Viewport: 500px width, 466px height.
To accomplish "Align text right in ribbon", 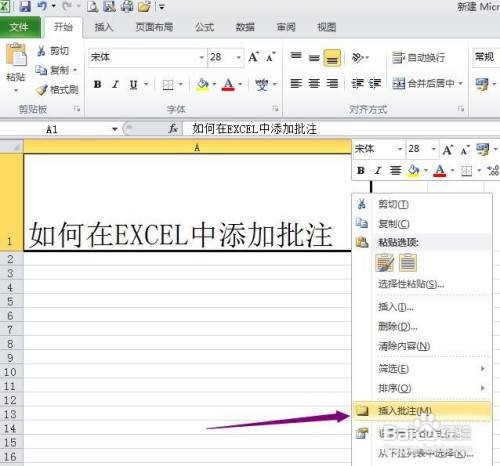I will (x=332, y=83).
